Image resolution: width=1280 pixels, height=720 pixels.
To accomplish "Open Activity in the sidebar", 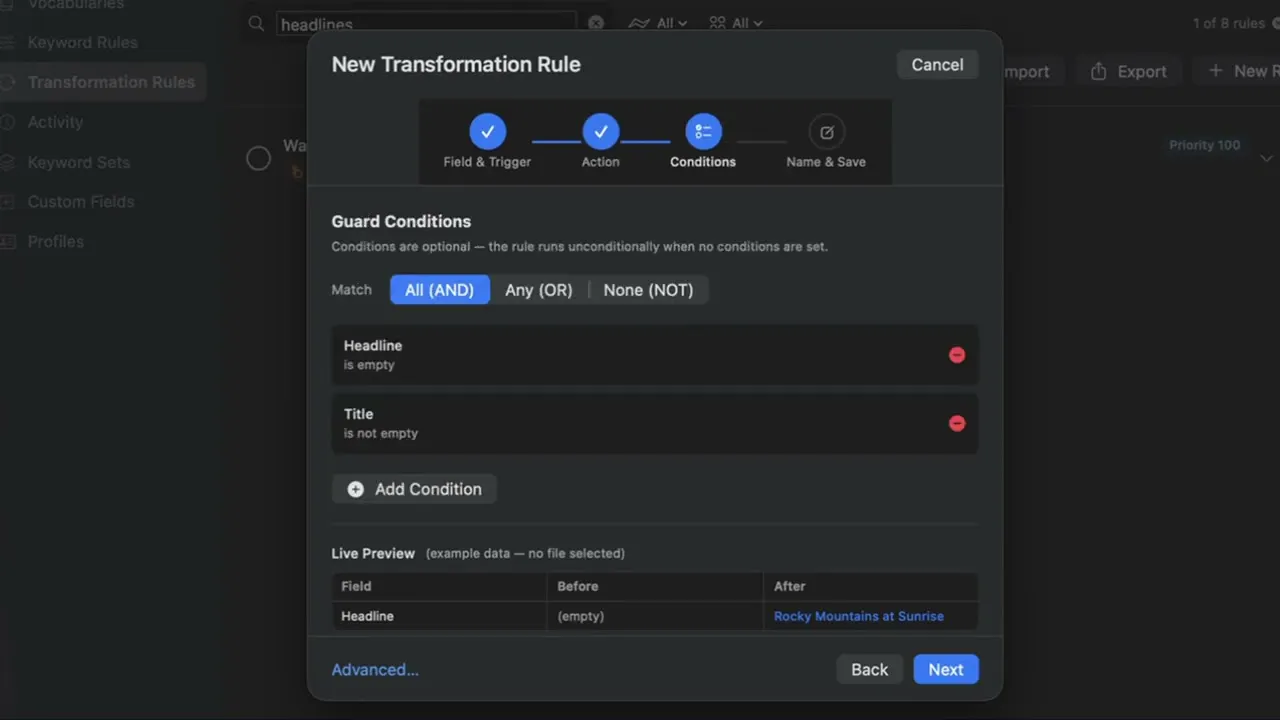I will click(x=55, y=122).
